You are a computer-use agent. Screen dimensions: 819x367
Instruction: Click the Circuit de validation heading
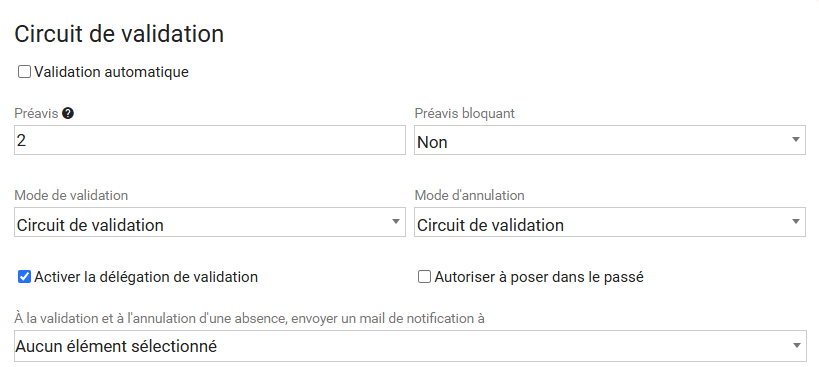(x=119, y=34)
